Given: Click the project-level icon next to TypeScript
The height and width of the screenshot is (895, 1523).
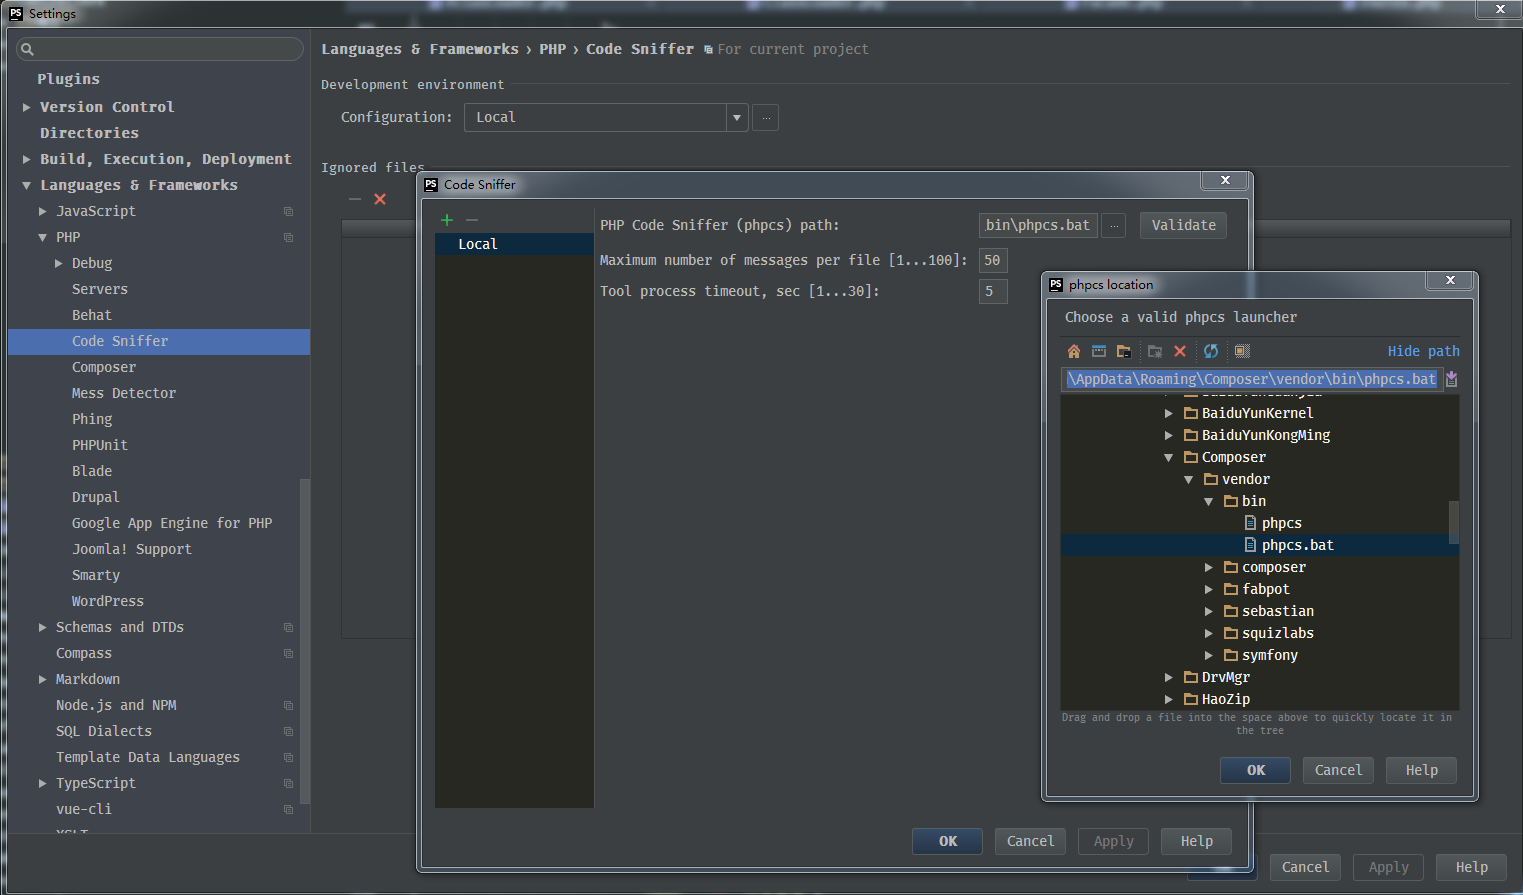Looking at the screenshot, I should [x=289, y=783].
